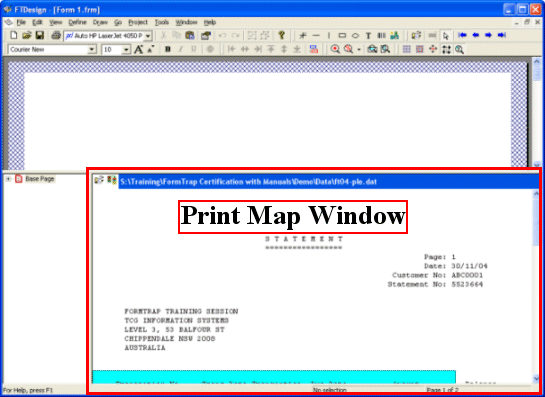This screenshot has height=397, width=545.
Task: Click the zoom in magnifier icon
Action: (335, 49)
